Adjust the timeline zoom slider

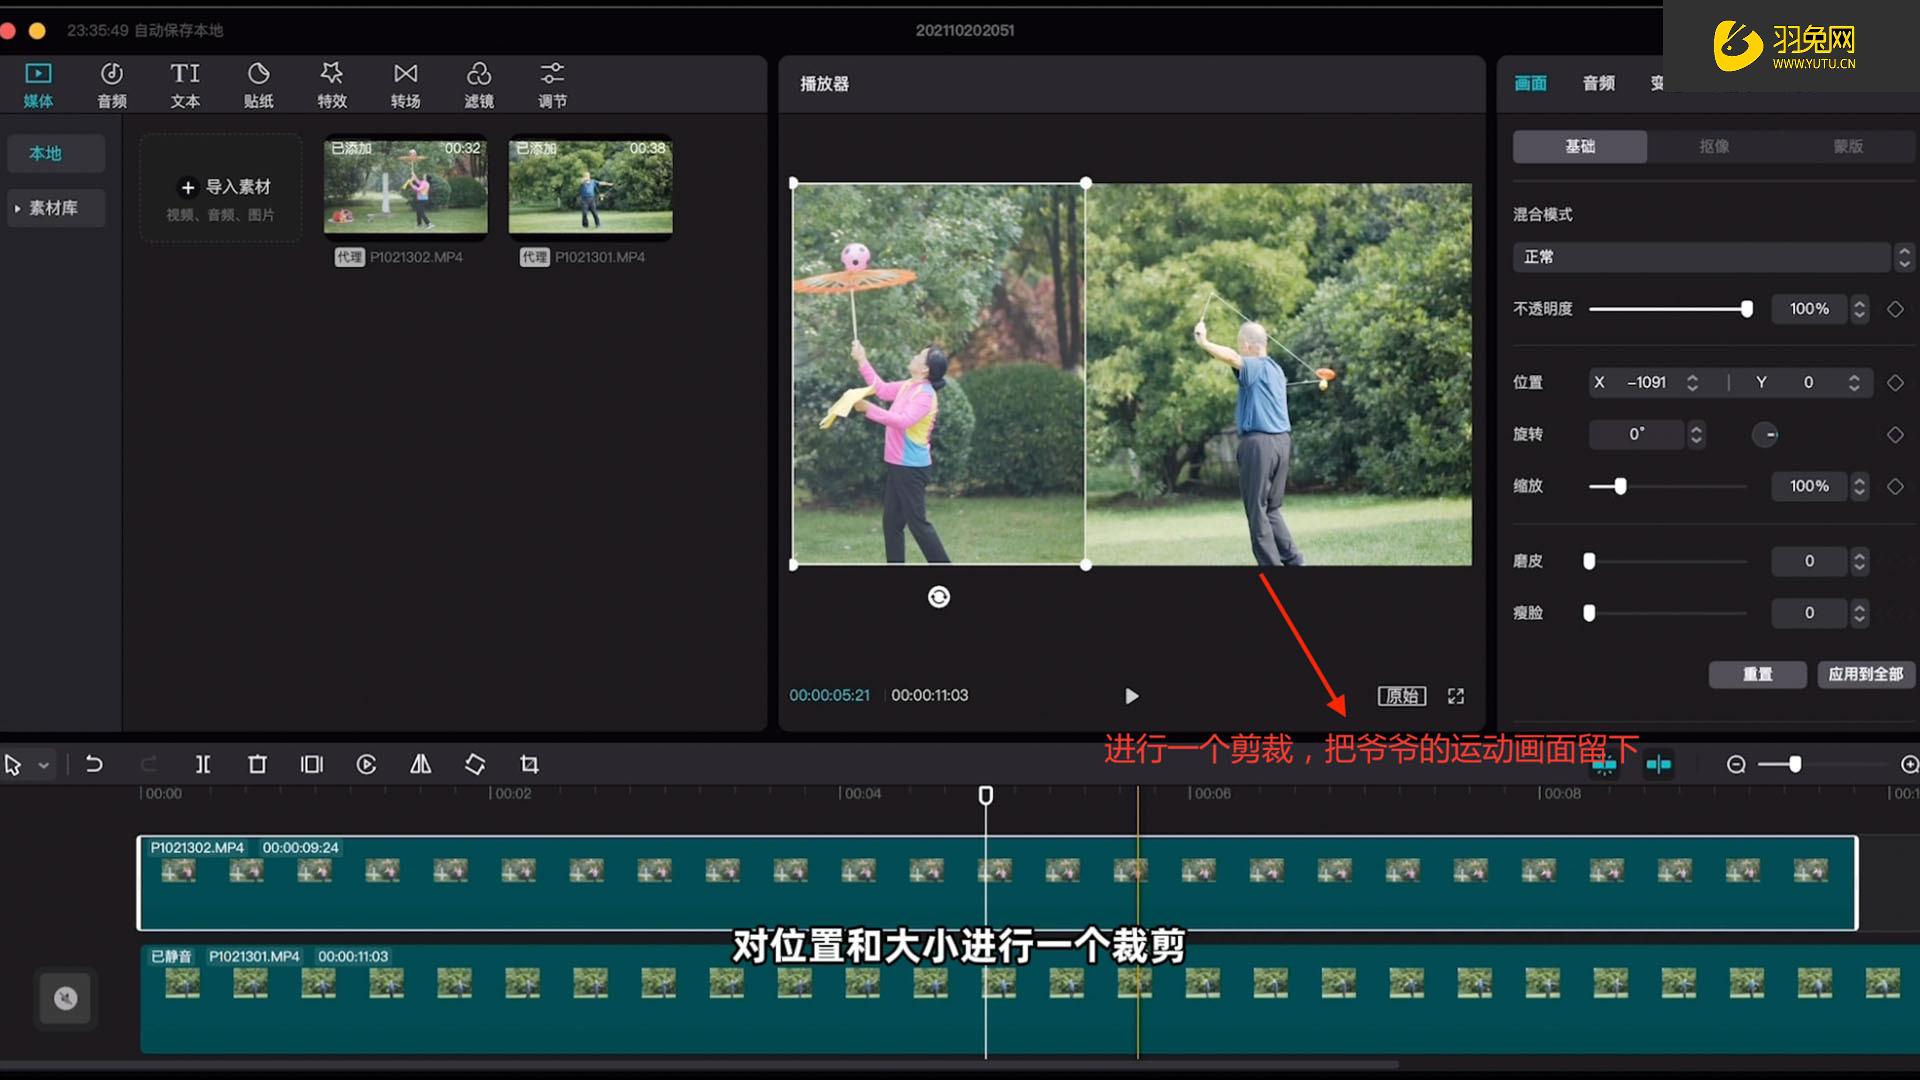(x=1823, y=765)
